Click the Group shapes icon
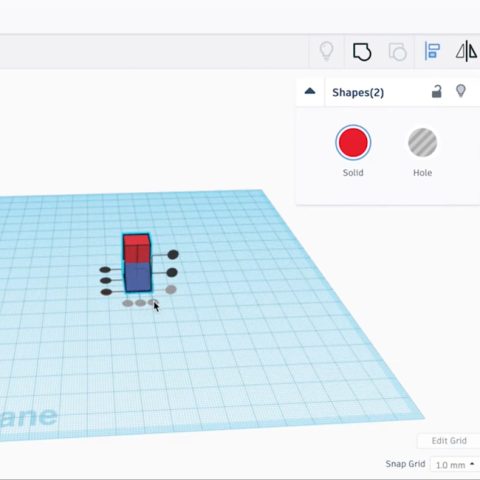 click(x=362, y=52)
